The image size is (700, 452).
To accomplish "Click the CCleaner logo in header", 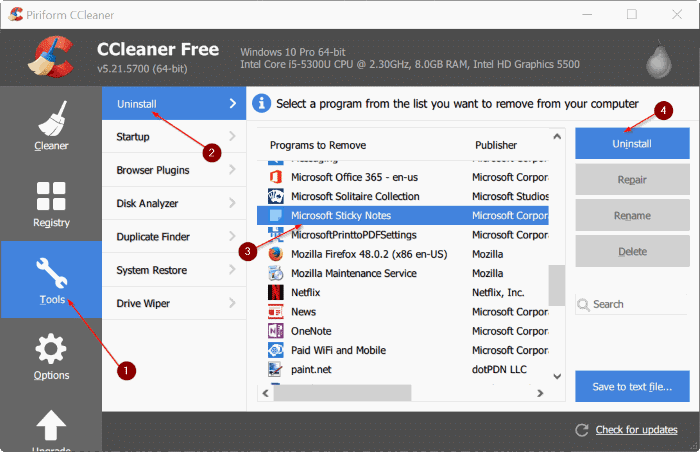I will [x=51, y=57].
